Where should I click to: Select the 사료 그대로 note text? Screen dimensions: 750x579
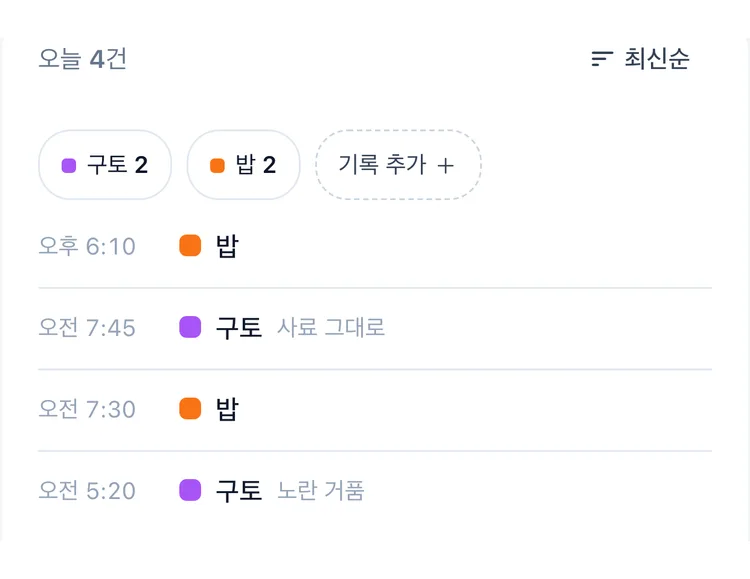tap(331, 328)
